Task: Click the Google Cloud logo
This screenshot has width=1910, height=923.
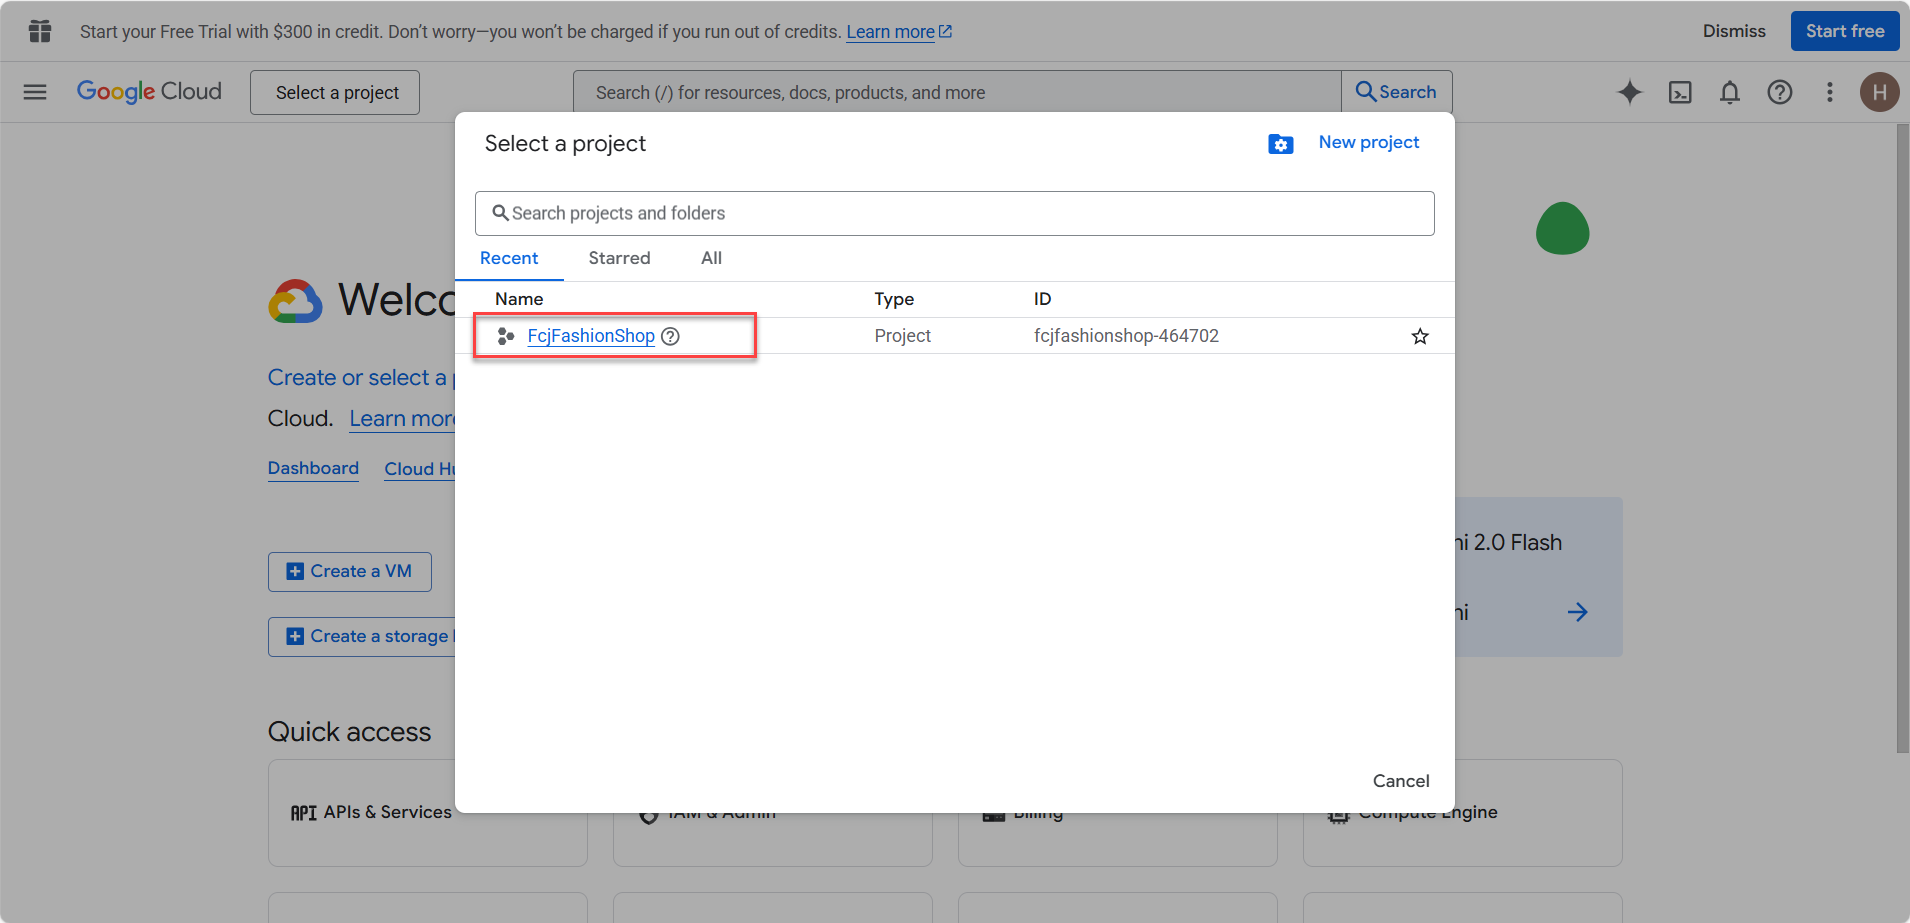Action: (149, 92)
